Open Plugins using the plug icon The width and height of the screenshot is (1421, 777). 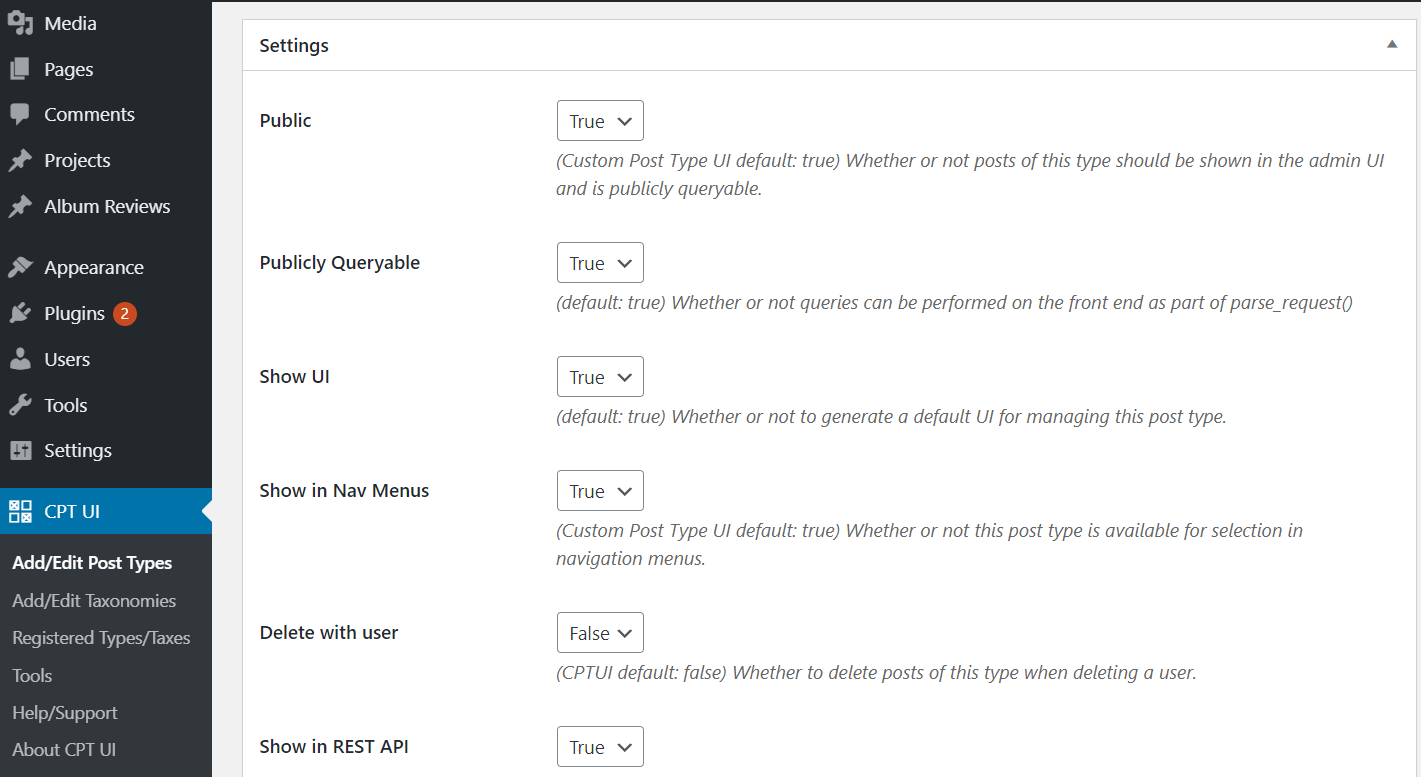click(20, 313)
